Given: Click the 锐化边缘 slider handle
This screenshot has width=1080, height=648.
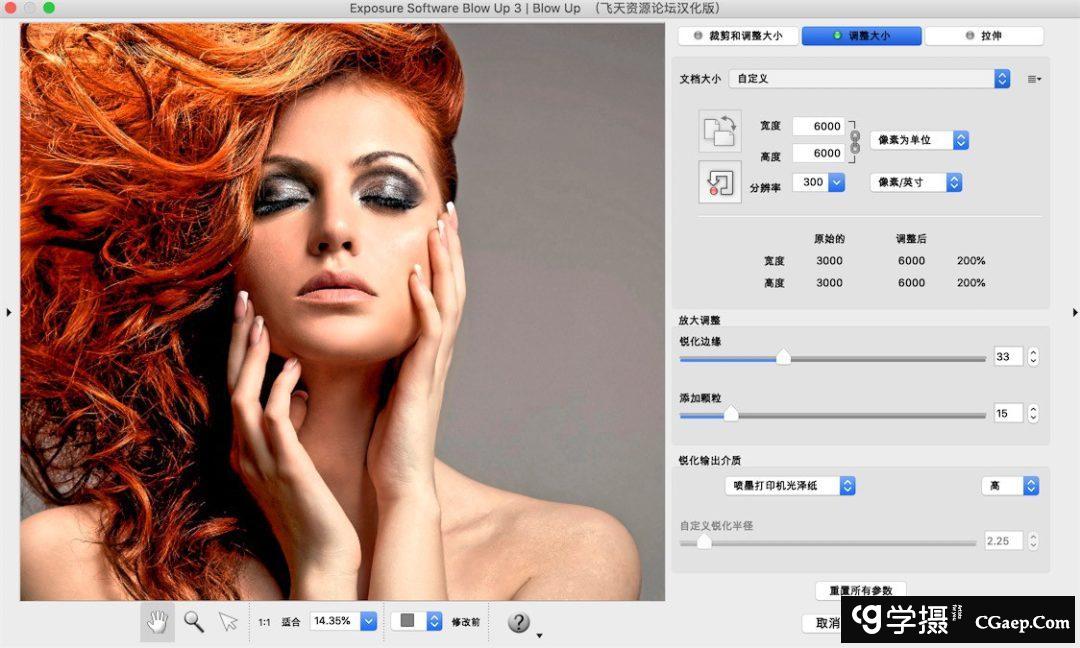Looking at the screenshot, I should [784, 357].
